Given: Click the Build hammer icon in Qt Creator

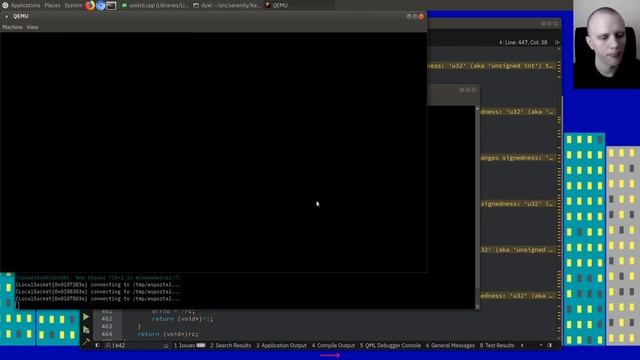Looking at the screenshot, I should coord(86,341).
